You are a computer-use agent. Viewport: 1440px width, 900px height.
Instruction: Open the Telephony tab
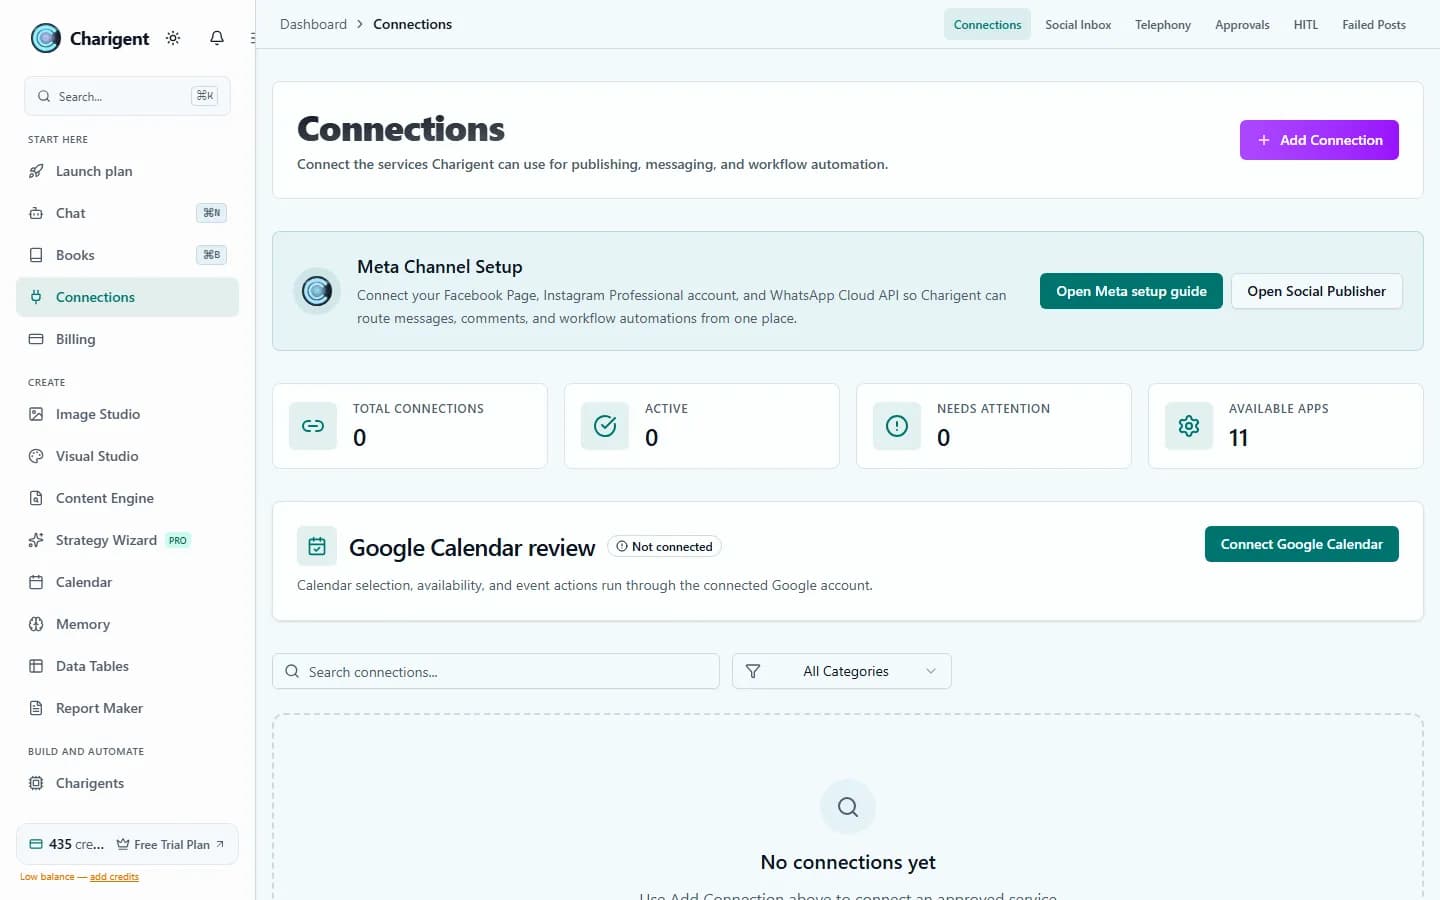click(1163, 24)
